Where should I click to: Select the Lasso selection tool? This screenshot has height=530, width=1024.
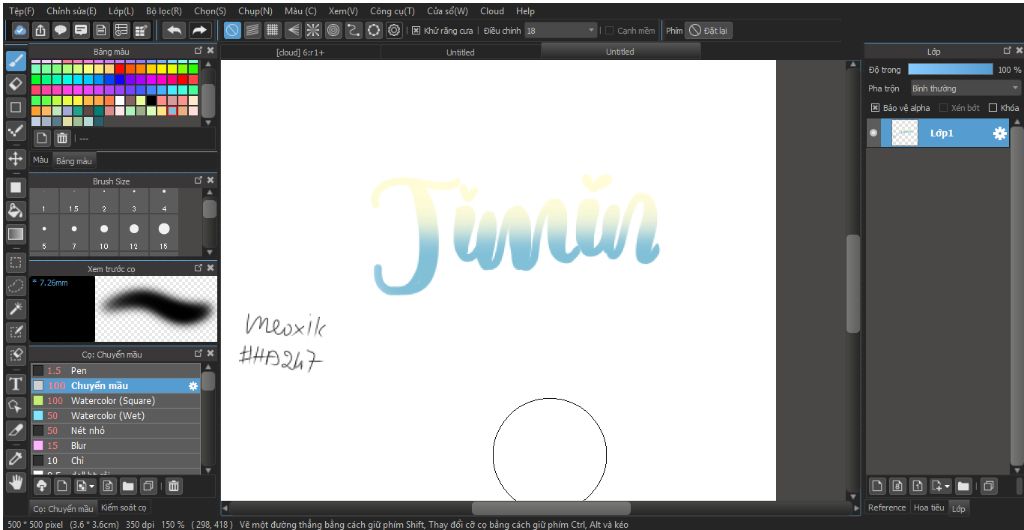click(x=16, y=286)
